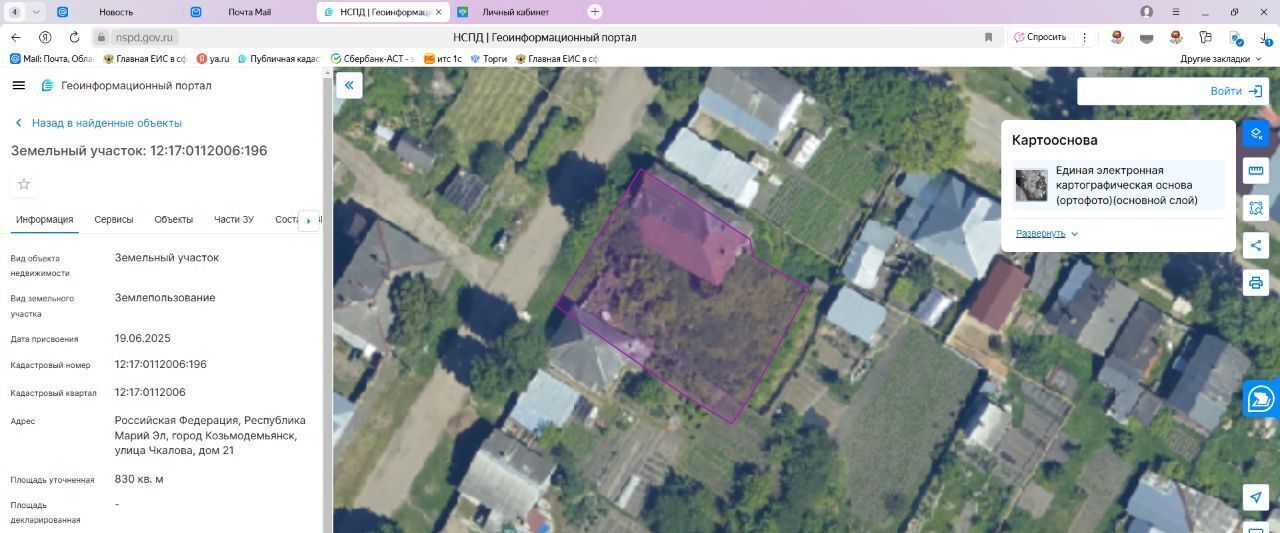Switch to the Сервисы tab
Viewport: 1280px width, 533px height.
pos(114,220)
